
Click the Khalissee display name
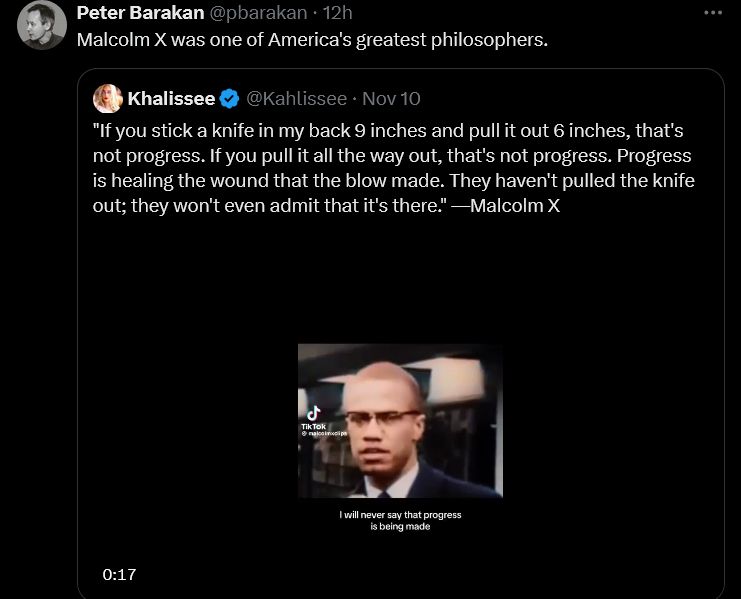point(171,98)
